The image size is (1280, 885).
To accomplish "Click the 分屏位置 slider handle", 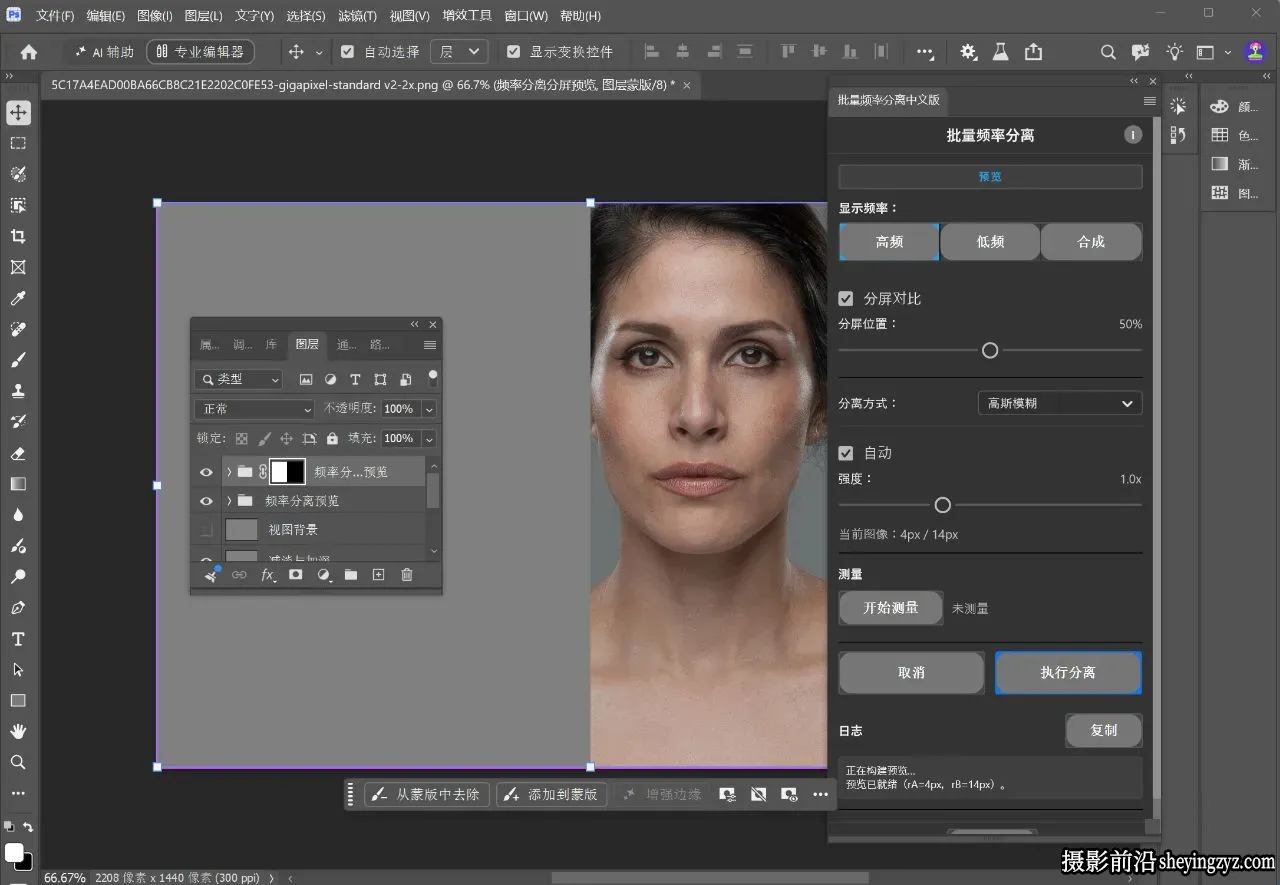I will pos(990,350).
